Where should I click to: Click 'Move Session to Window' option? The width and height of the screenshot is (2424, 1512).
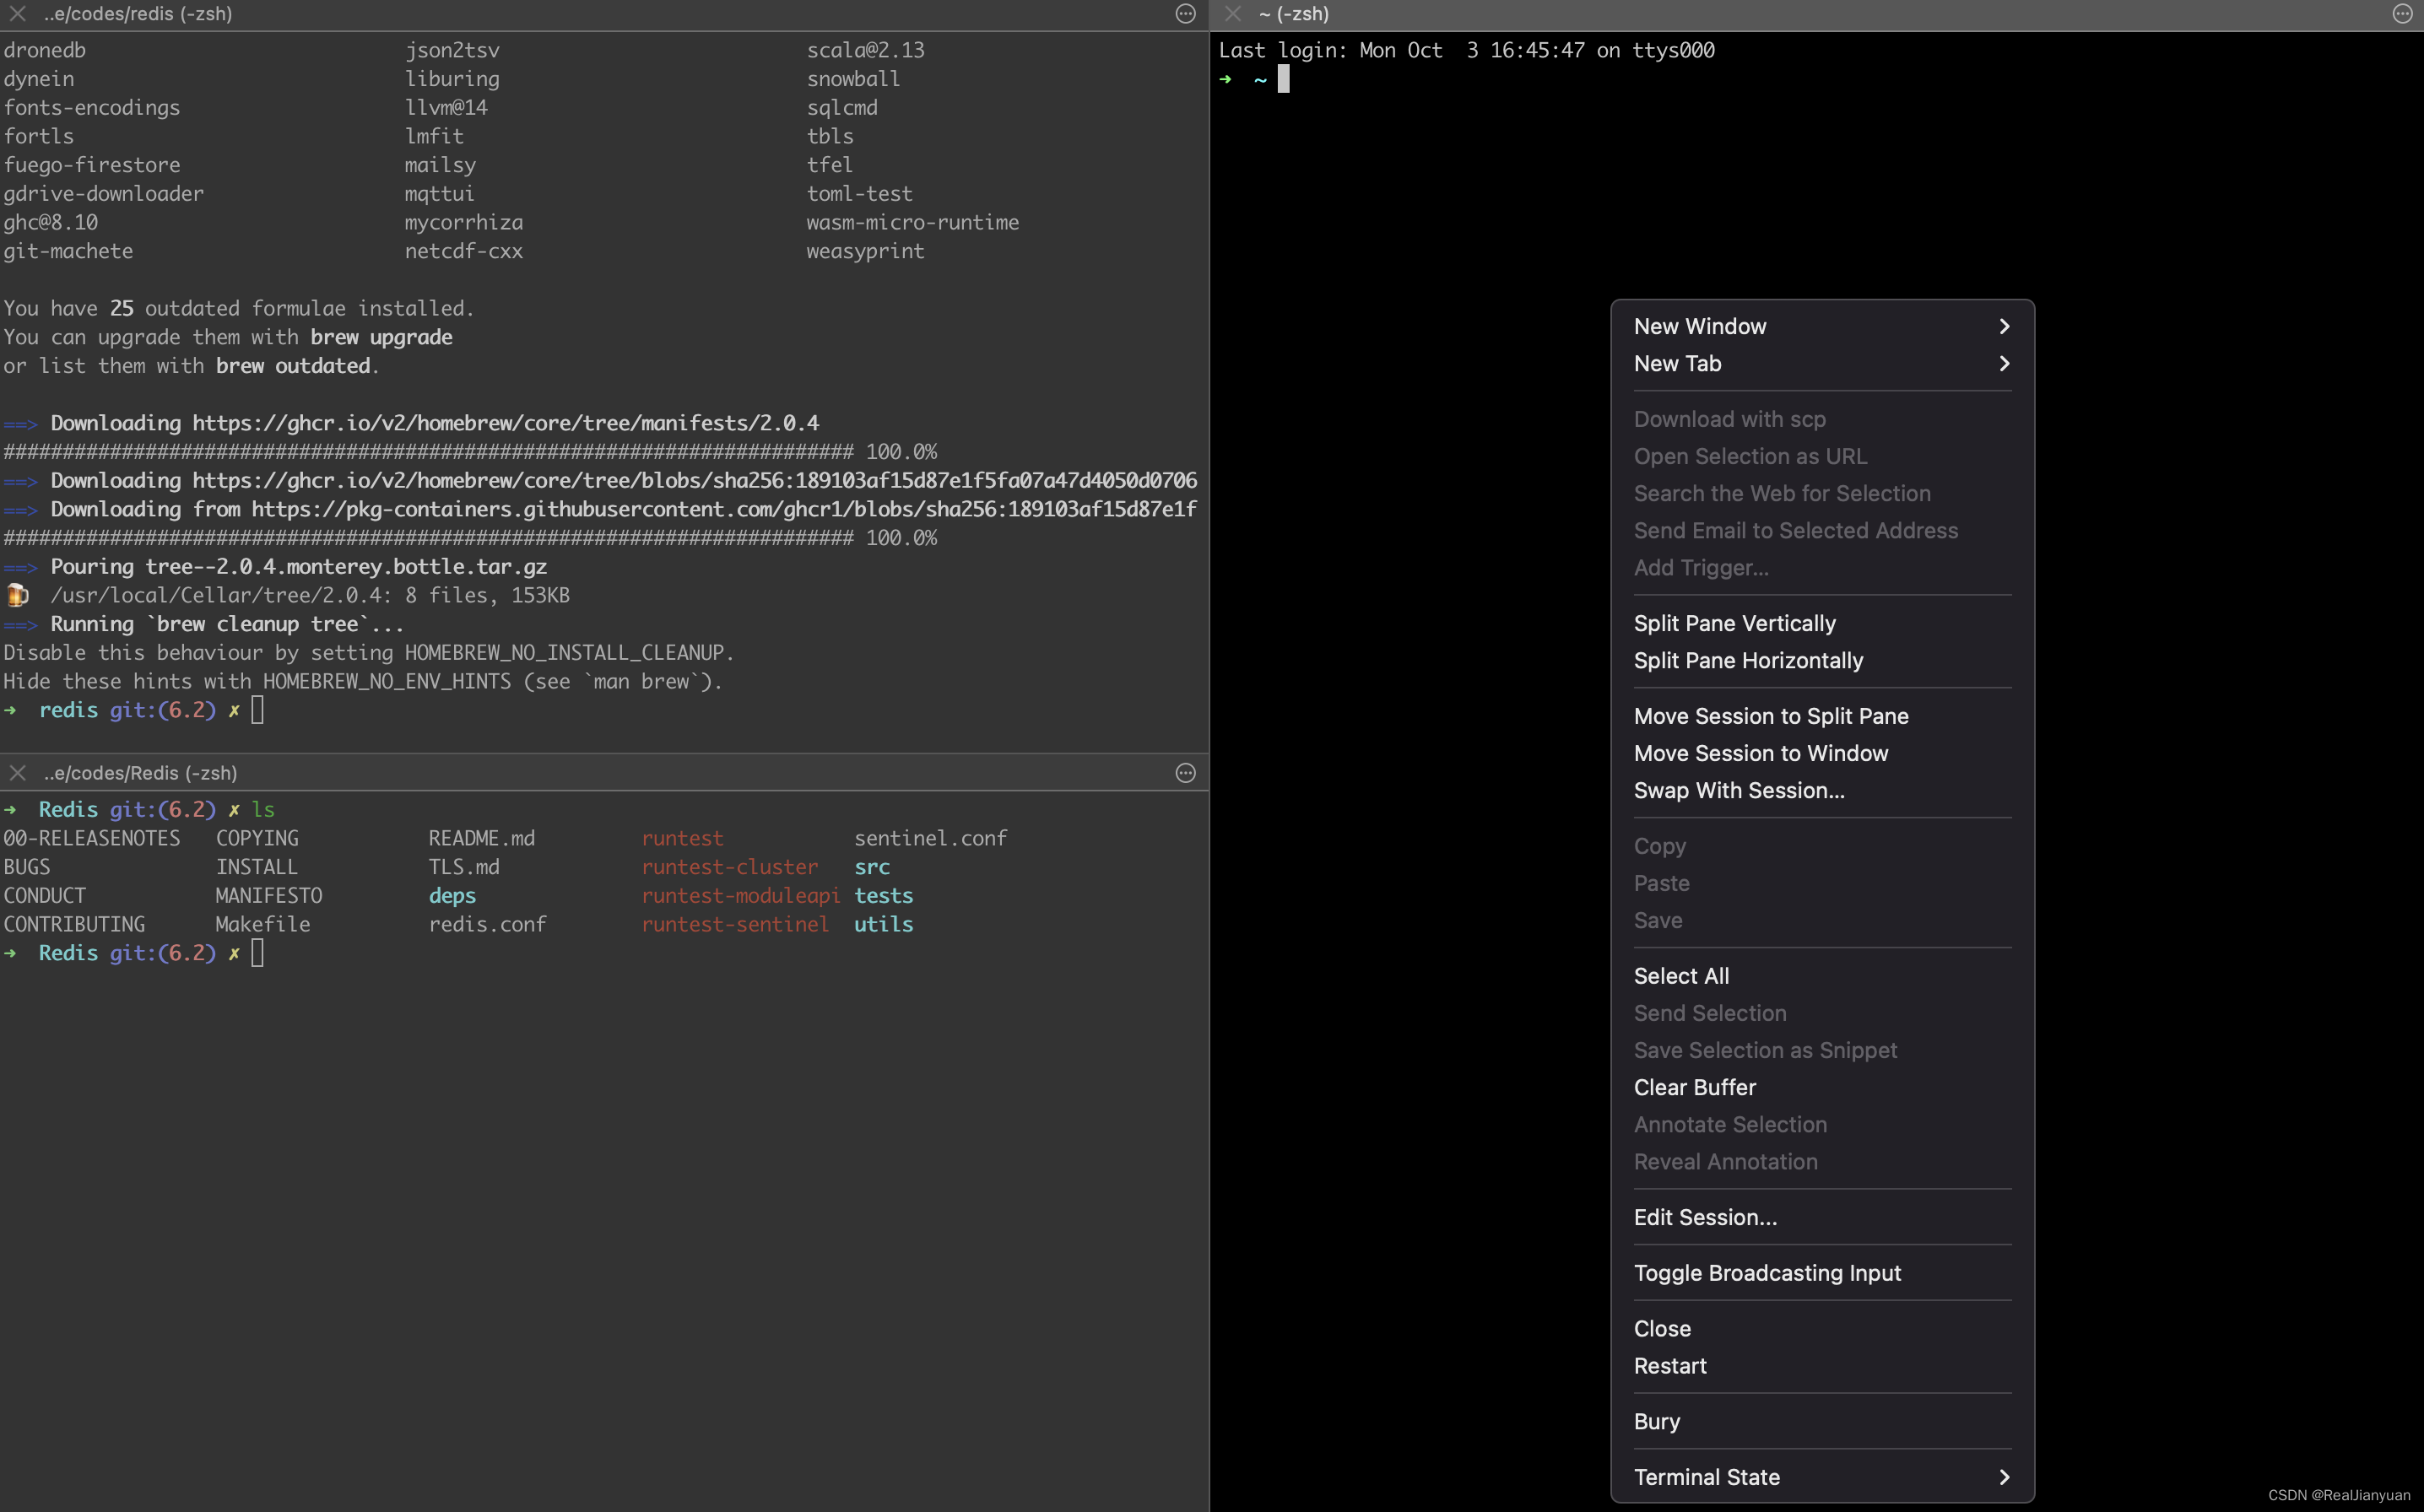point(1761,753)
